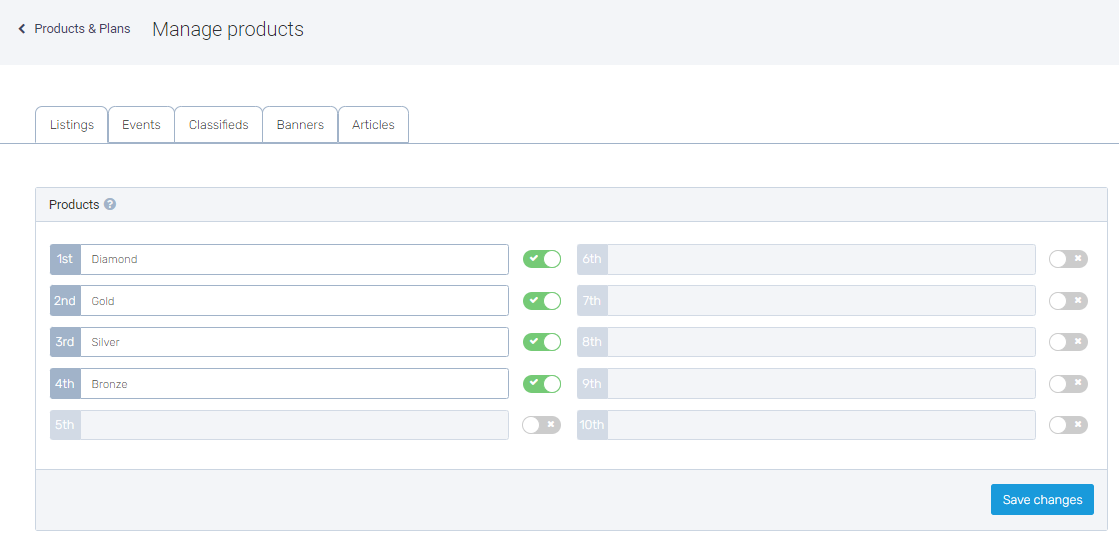Click the empty 8th product field
The image size is (1119, 541).
click(821, 342)
